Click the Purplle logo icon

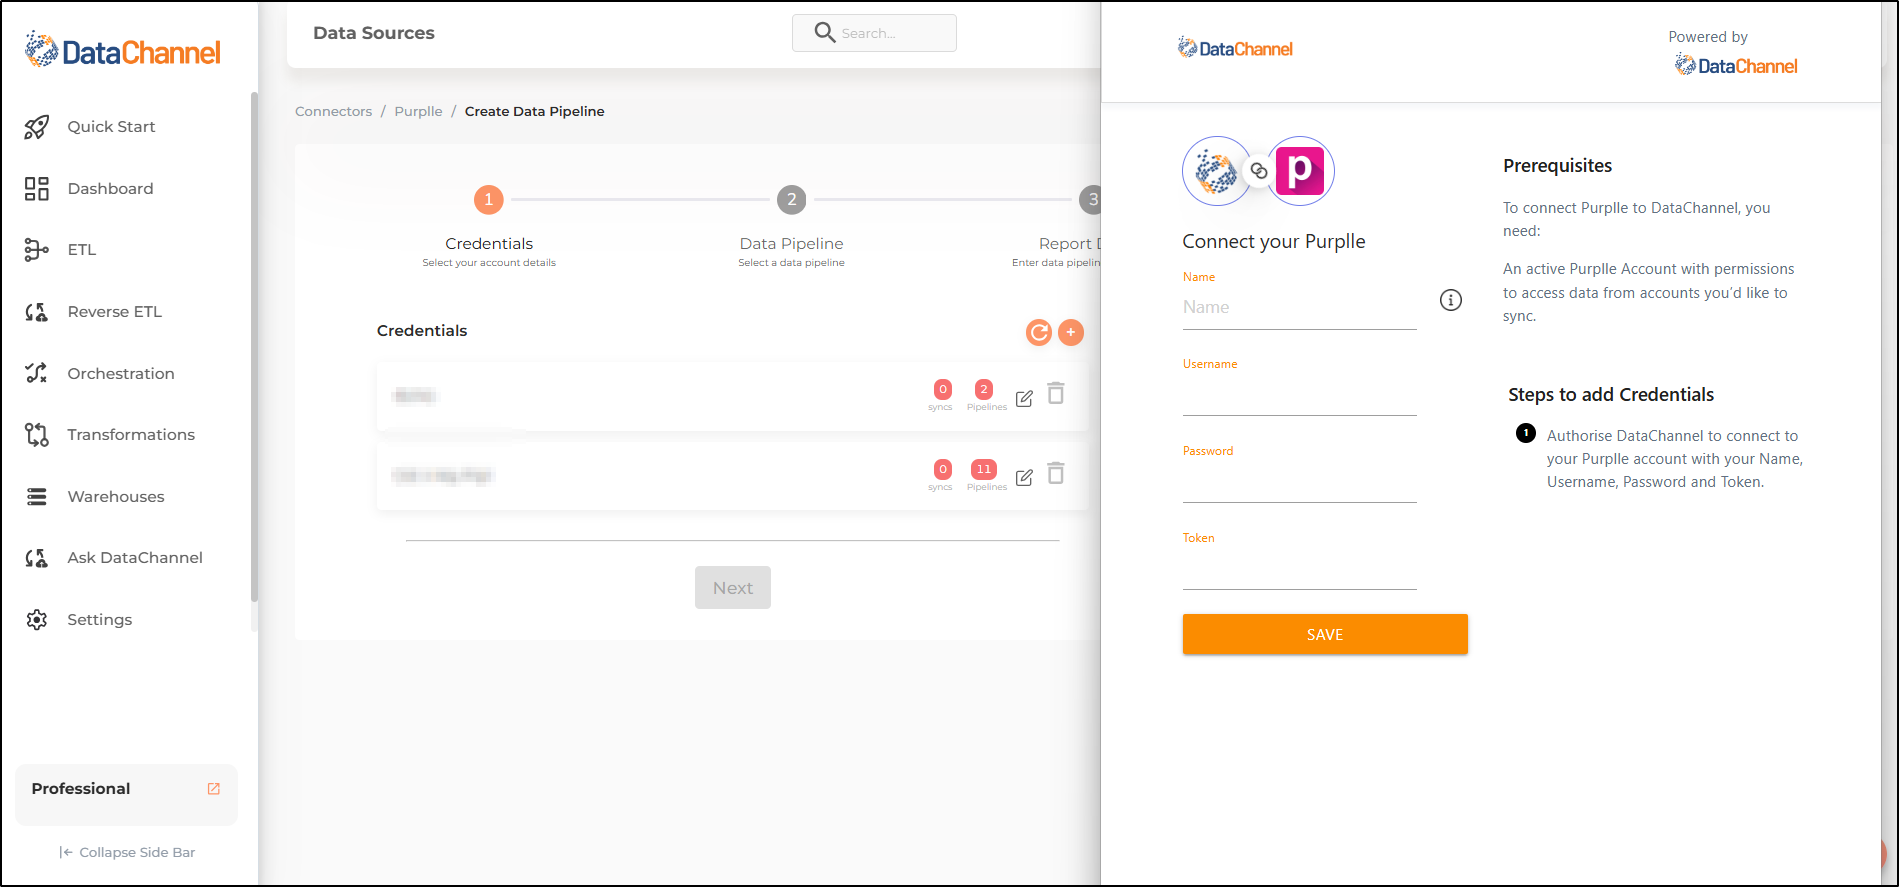[1300, 171]
